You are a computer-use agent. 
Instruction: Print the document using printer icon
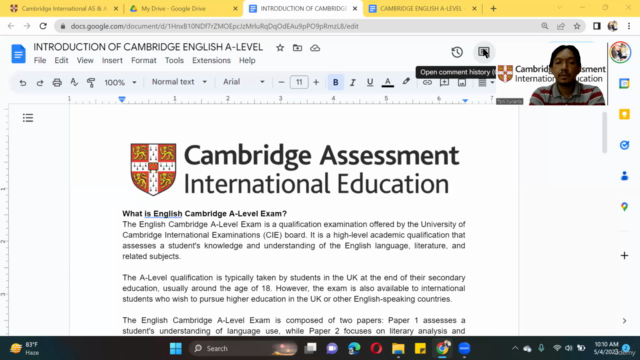pos(57,82)
